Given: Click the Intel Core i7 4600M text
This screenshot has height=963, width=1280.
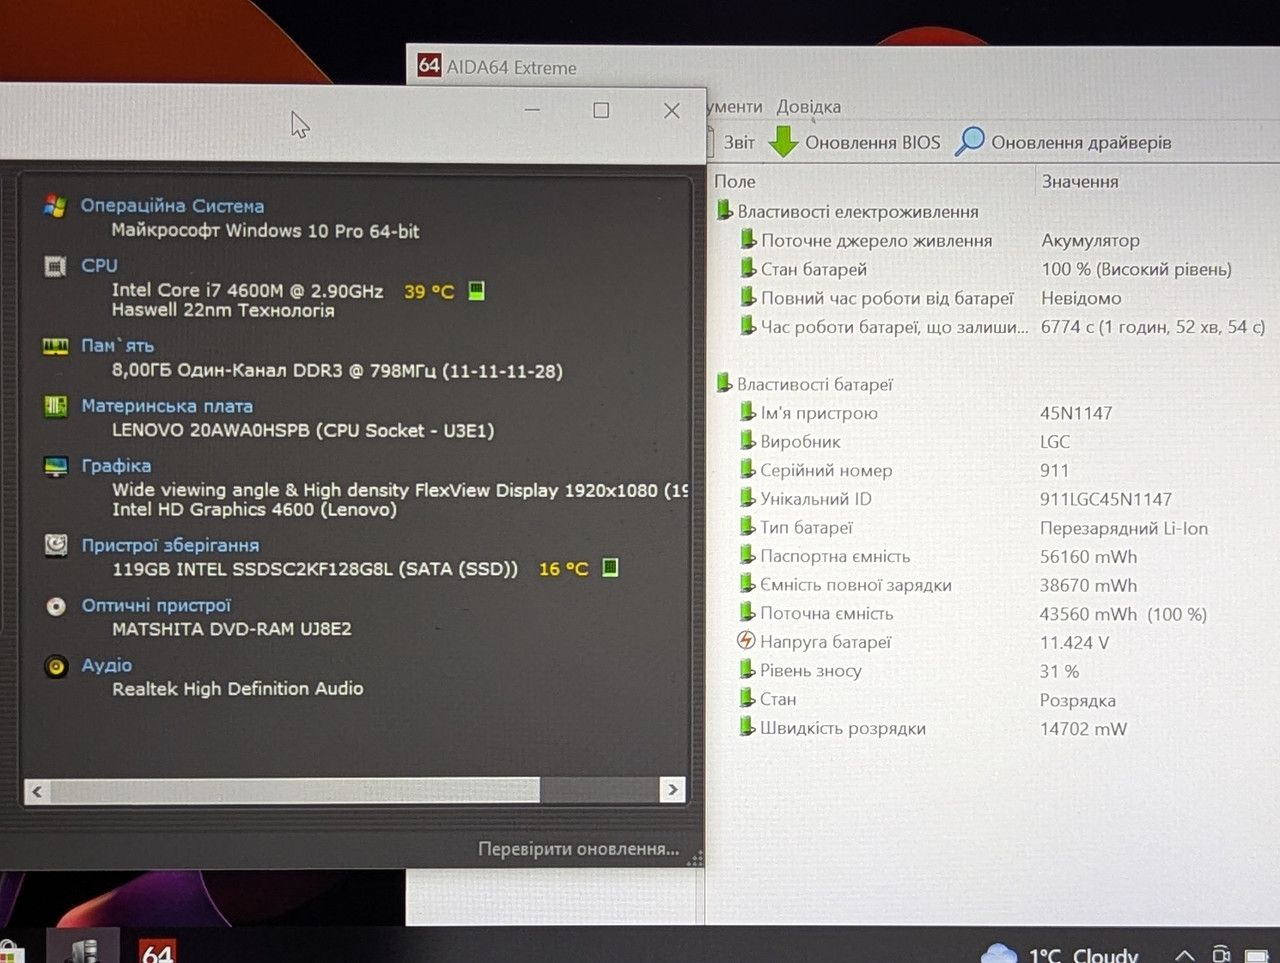Looking at the screenshot, I should point(247,291).
